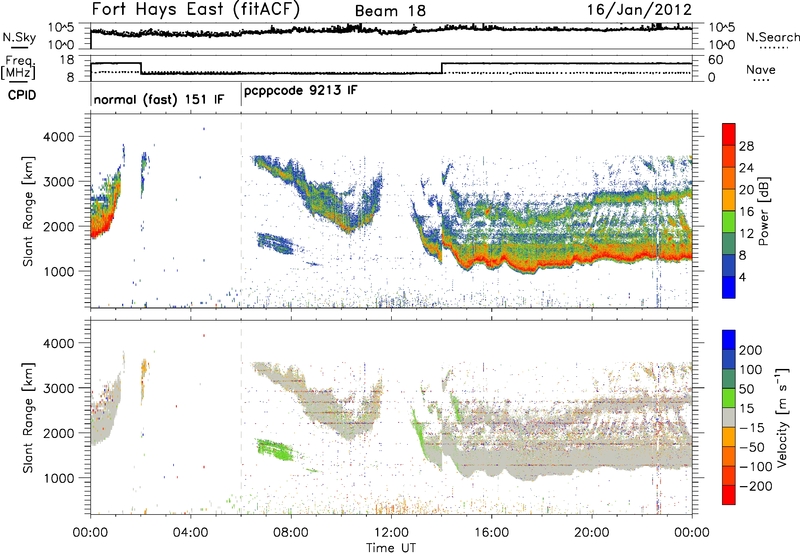Click the date '16/Jan/2012'
Screen dimensions: 800x554
639,10
